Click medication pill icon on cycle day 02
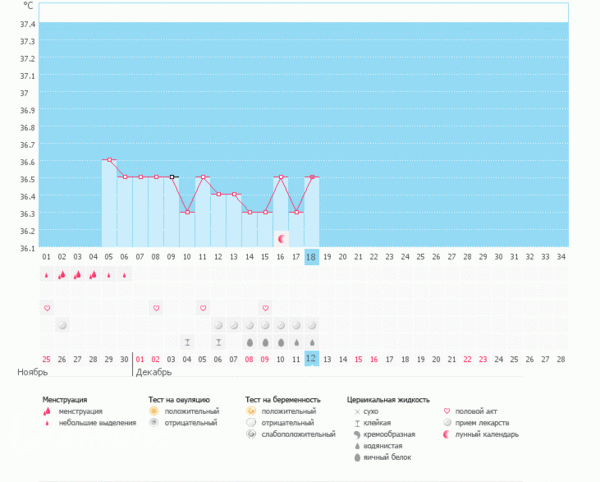This screenshot has height=482, width=600. [62, 325]
